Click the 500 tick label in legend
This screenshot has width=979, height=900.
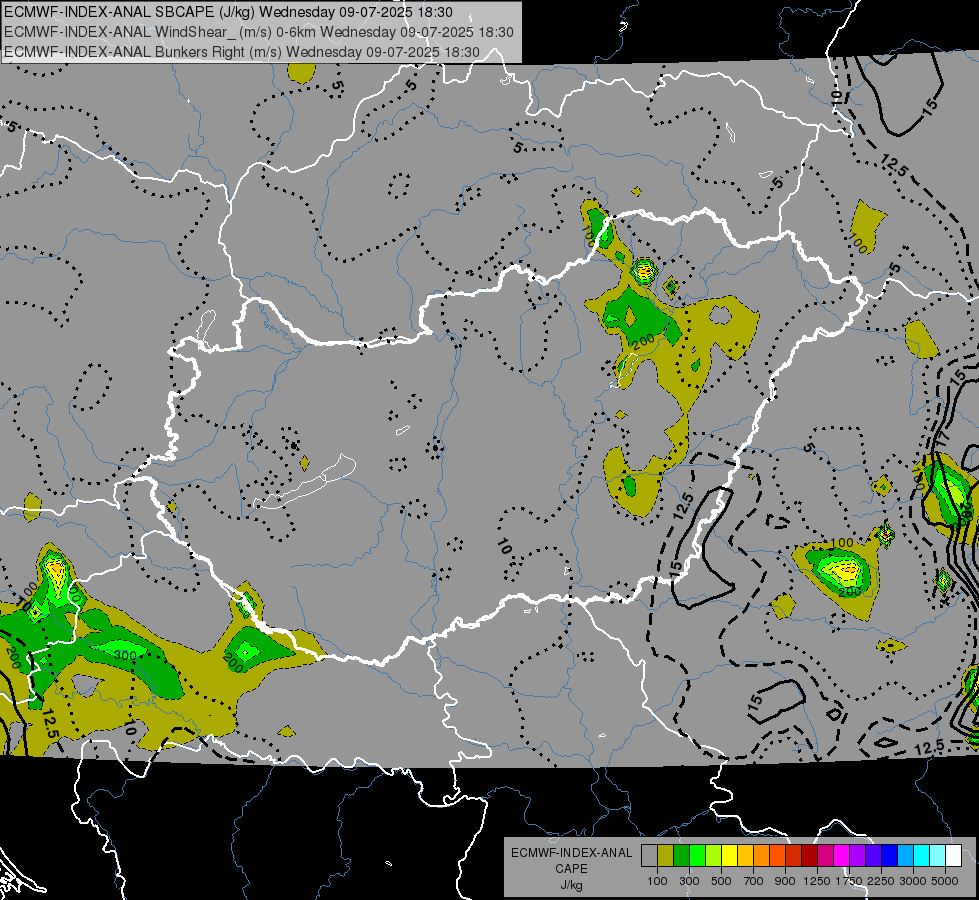pos(721,881)
